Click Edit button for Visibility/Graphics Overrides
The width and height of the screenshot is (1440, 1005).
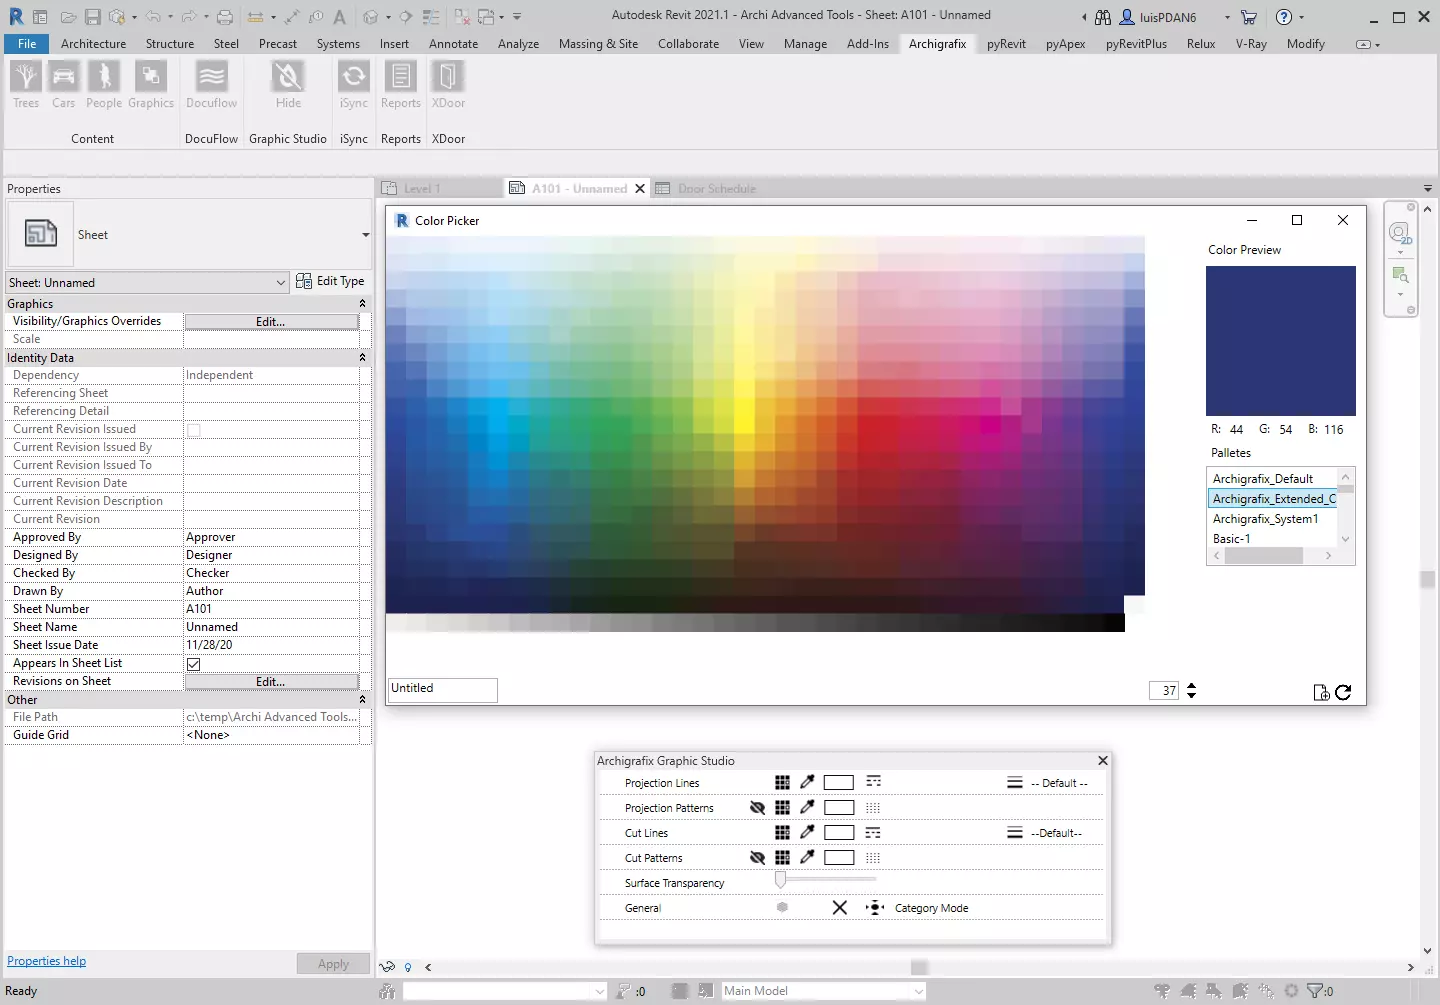tap(270, 321)
